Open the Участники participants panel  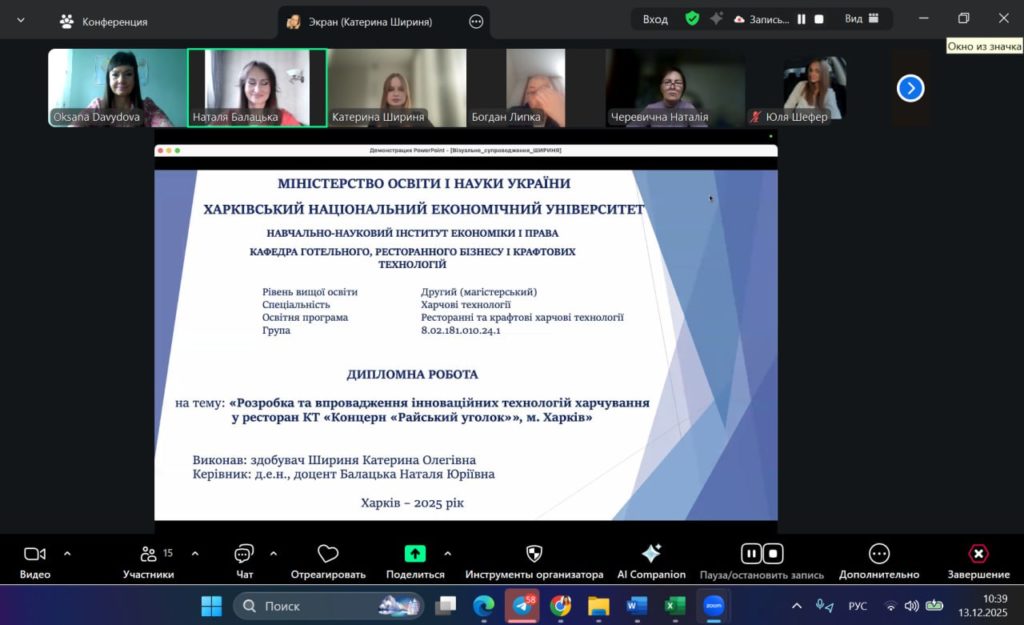(x=148, y=554)
